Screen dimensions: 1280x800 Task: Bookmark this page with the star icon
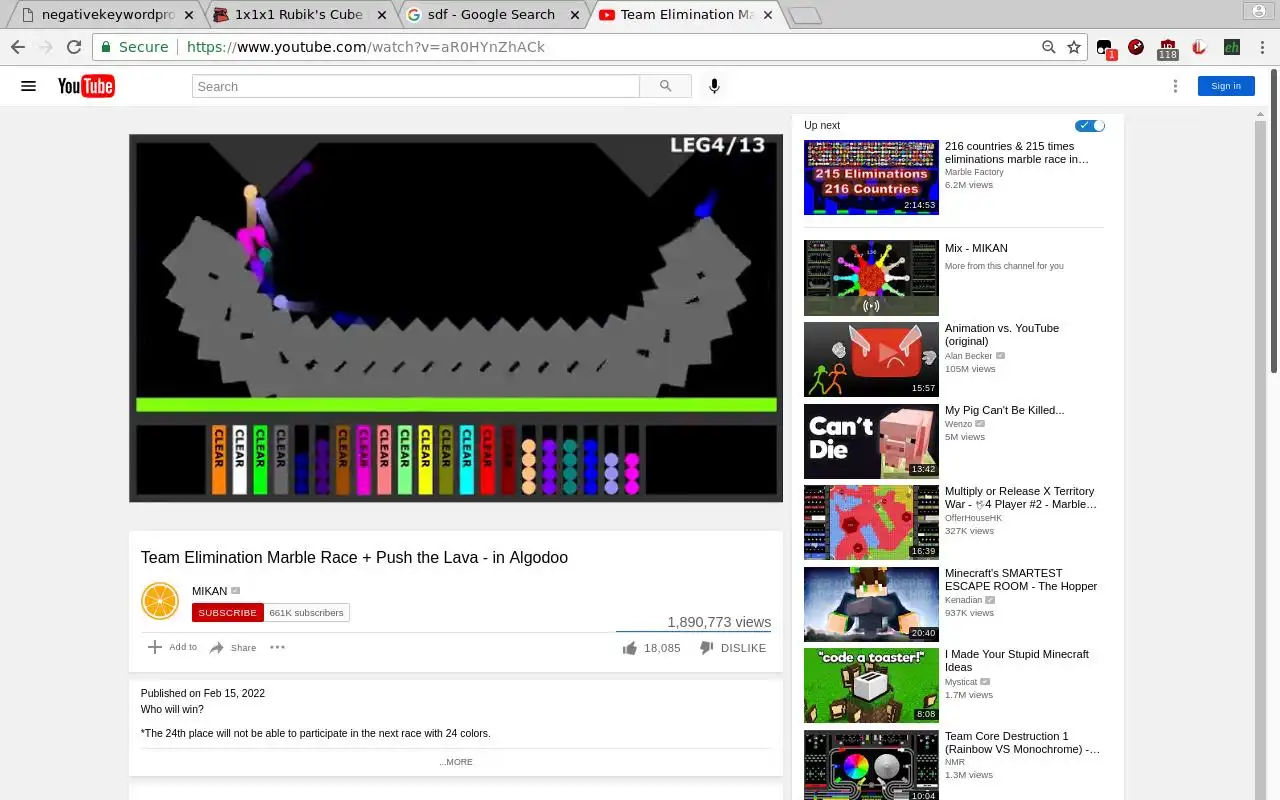(x=1074, y=47)
